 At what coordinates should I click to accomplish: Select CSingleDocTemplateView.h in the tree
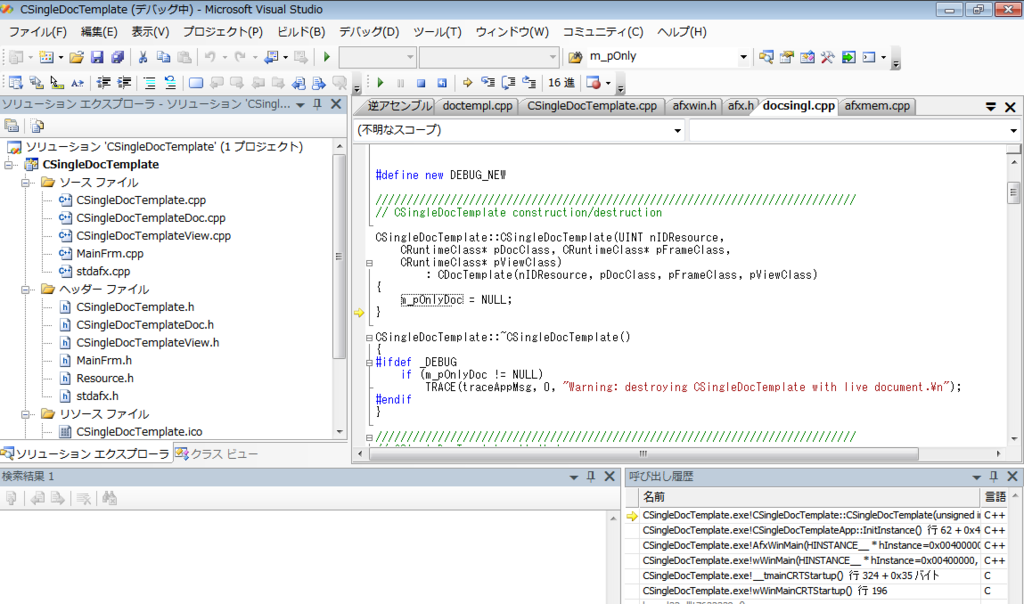(x=148, y=343)
